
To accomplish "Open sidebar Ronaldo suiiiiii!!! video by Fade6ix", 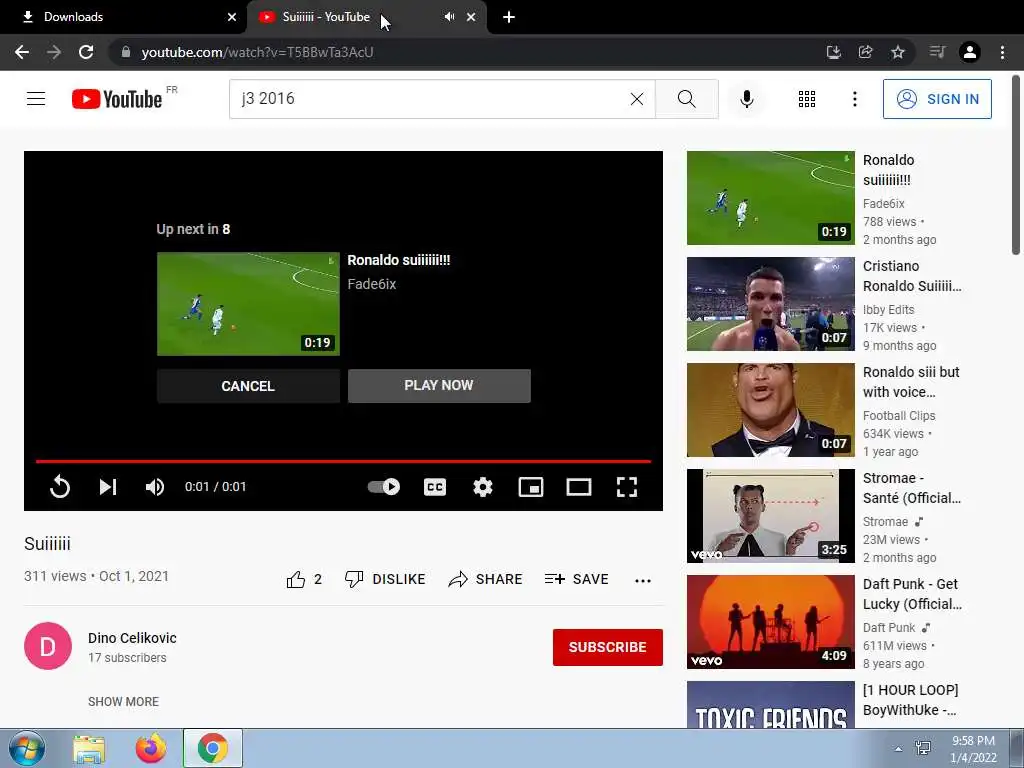I will (x=771, y=198).
